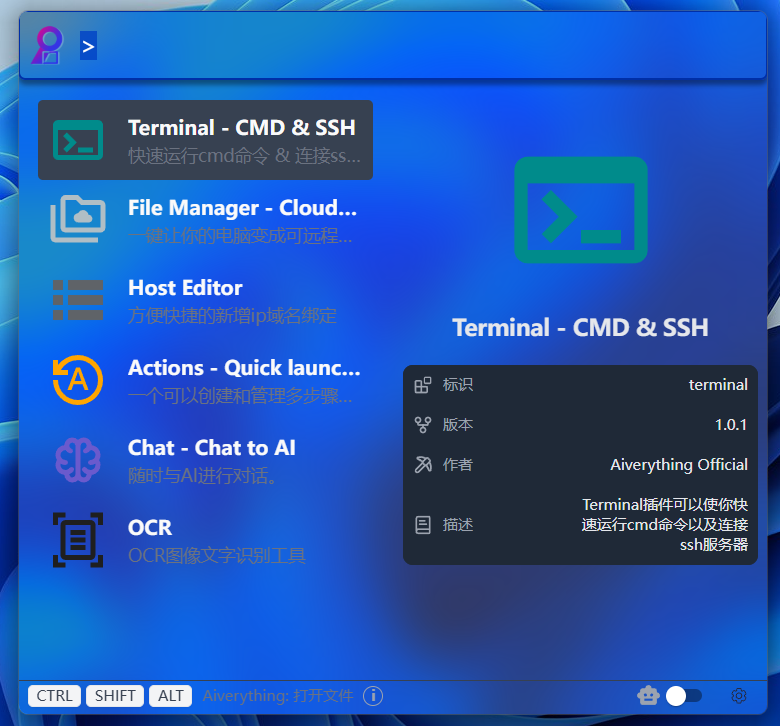Click the command prefix '>' chip

coord(89,46)
